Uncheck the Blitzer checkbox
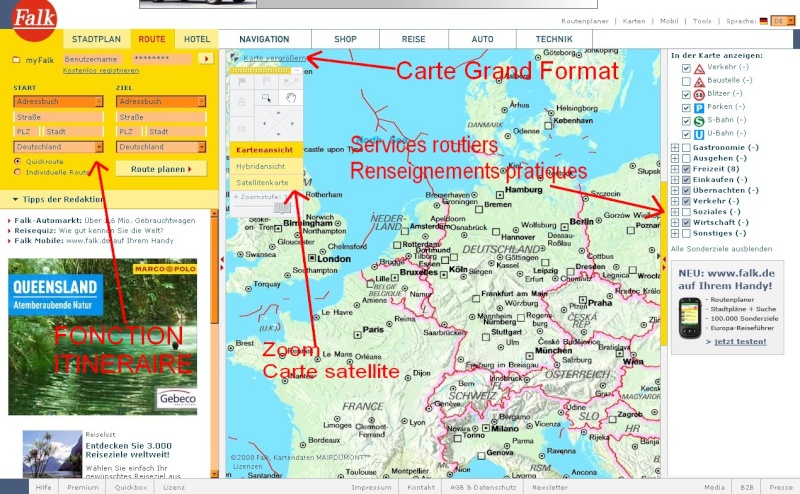This screenshot has height=494, width=800. (686, 94)
